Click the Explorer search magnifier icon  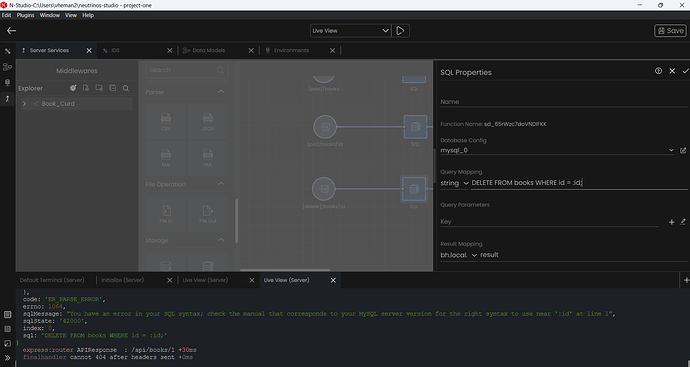[x=126, y=88]
